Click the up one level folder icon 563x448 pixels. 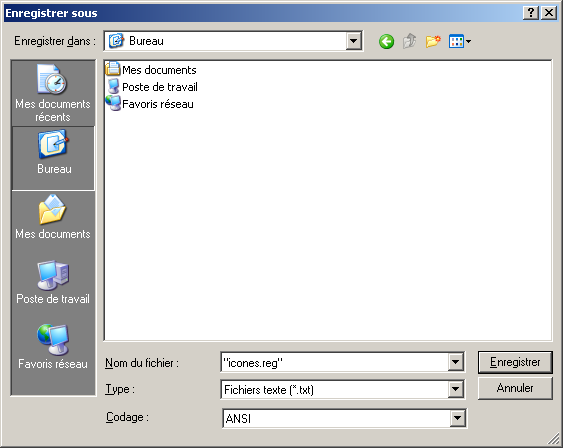pos(409,42)
